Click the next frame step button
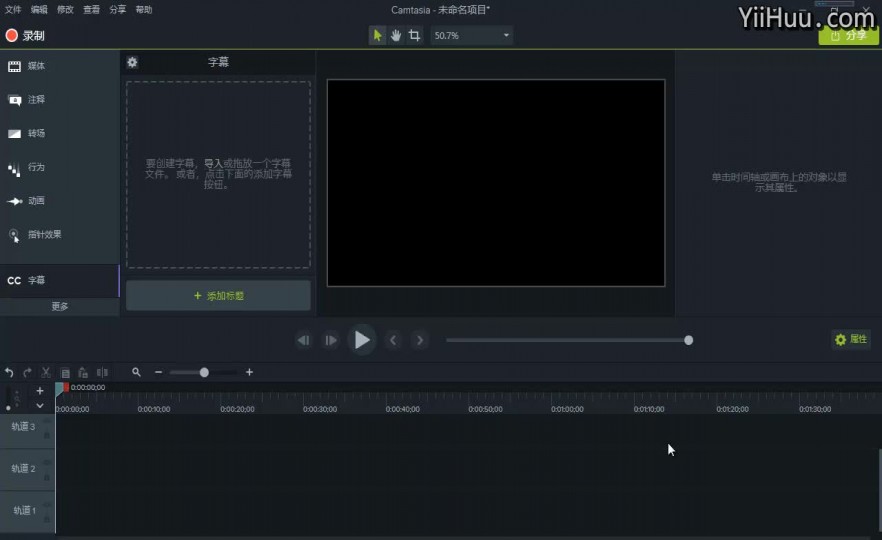This screenshot has height=540, width=882. [x=331, y=340]
